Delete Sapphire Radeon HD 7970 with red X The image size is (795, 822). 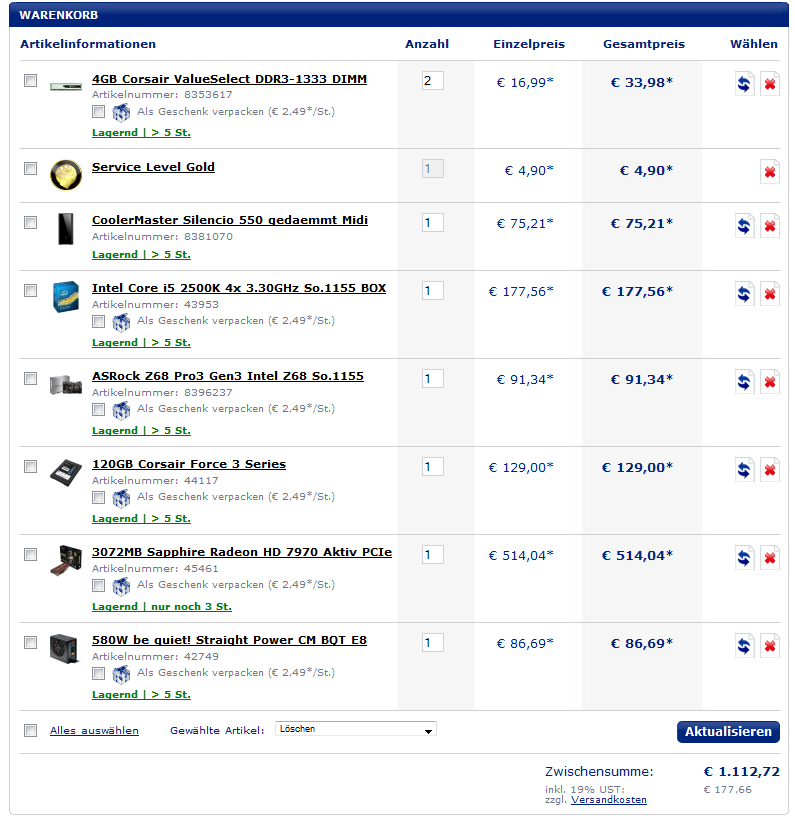pos(770,558)
